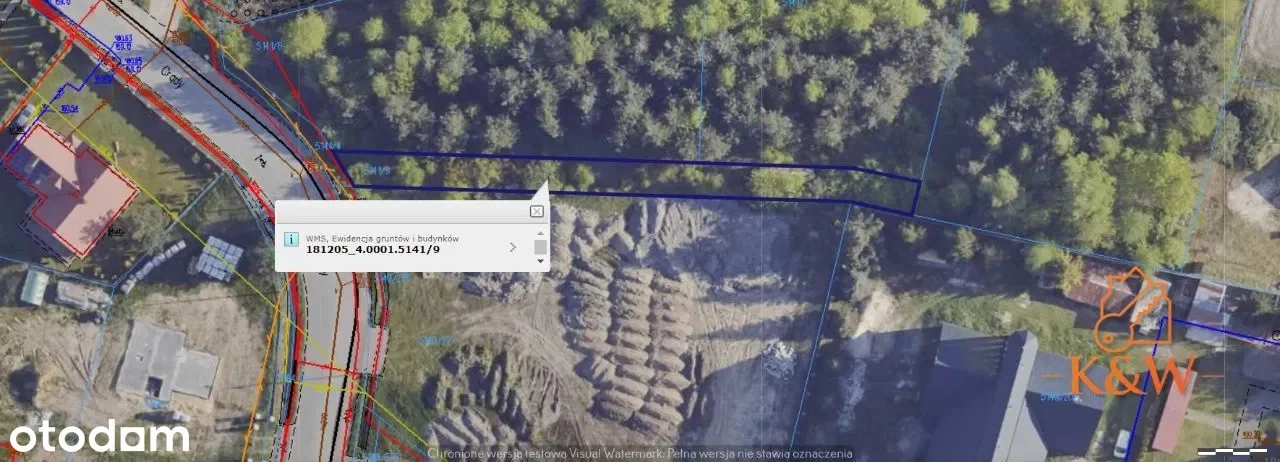Click the popup scrollbar thumb

pyautogui.click(x=540, y=247)
